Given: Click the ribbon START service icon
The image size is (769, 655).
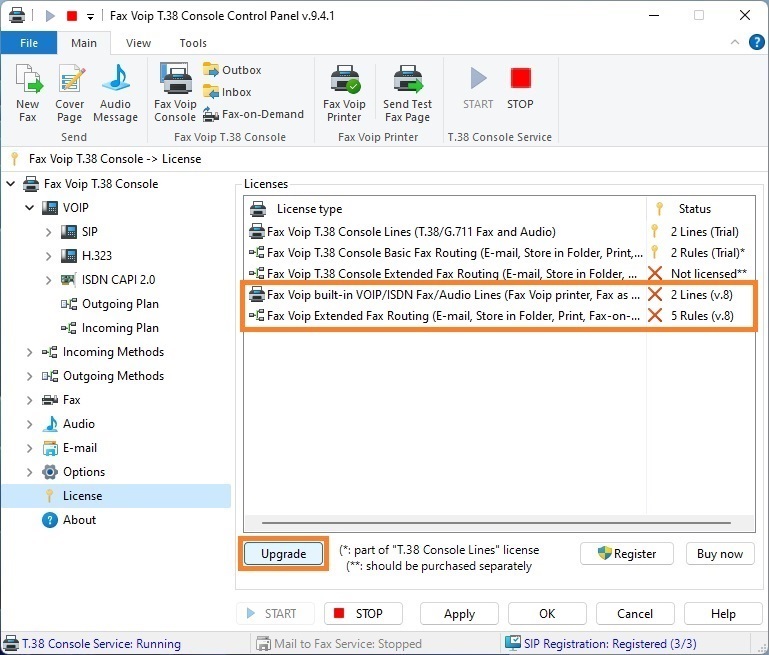Looking at the screenshot, I should click(478, 88).
